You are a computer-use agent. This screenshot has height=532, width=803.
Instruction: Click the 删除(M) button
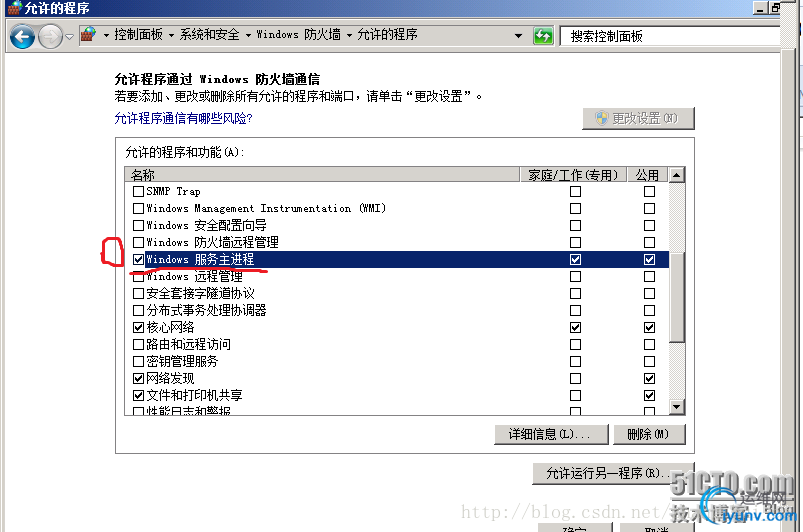(649, 434)
